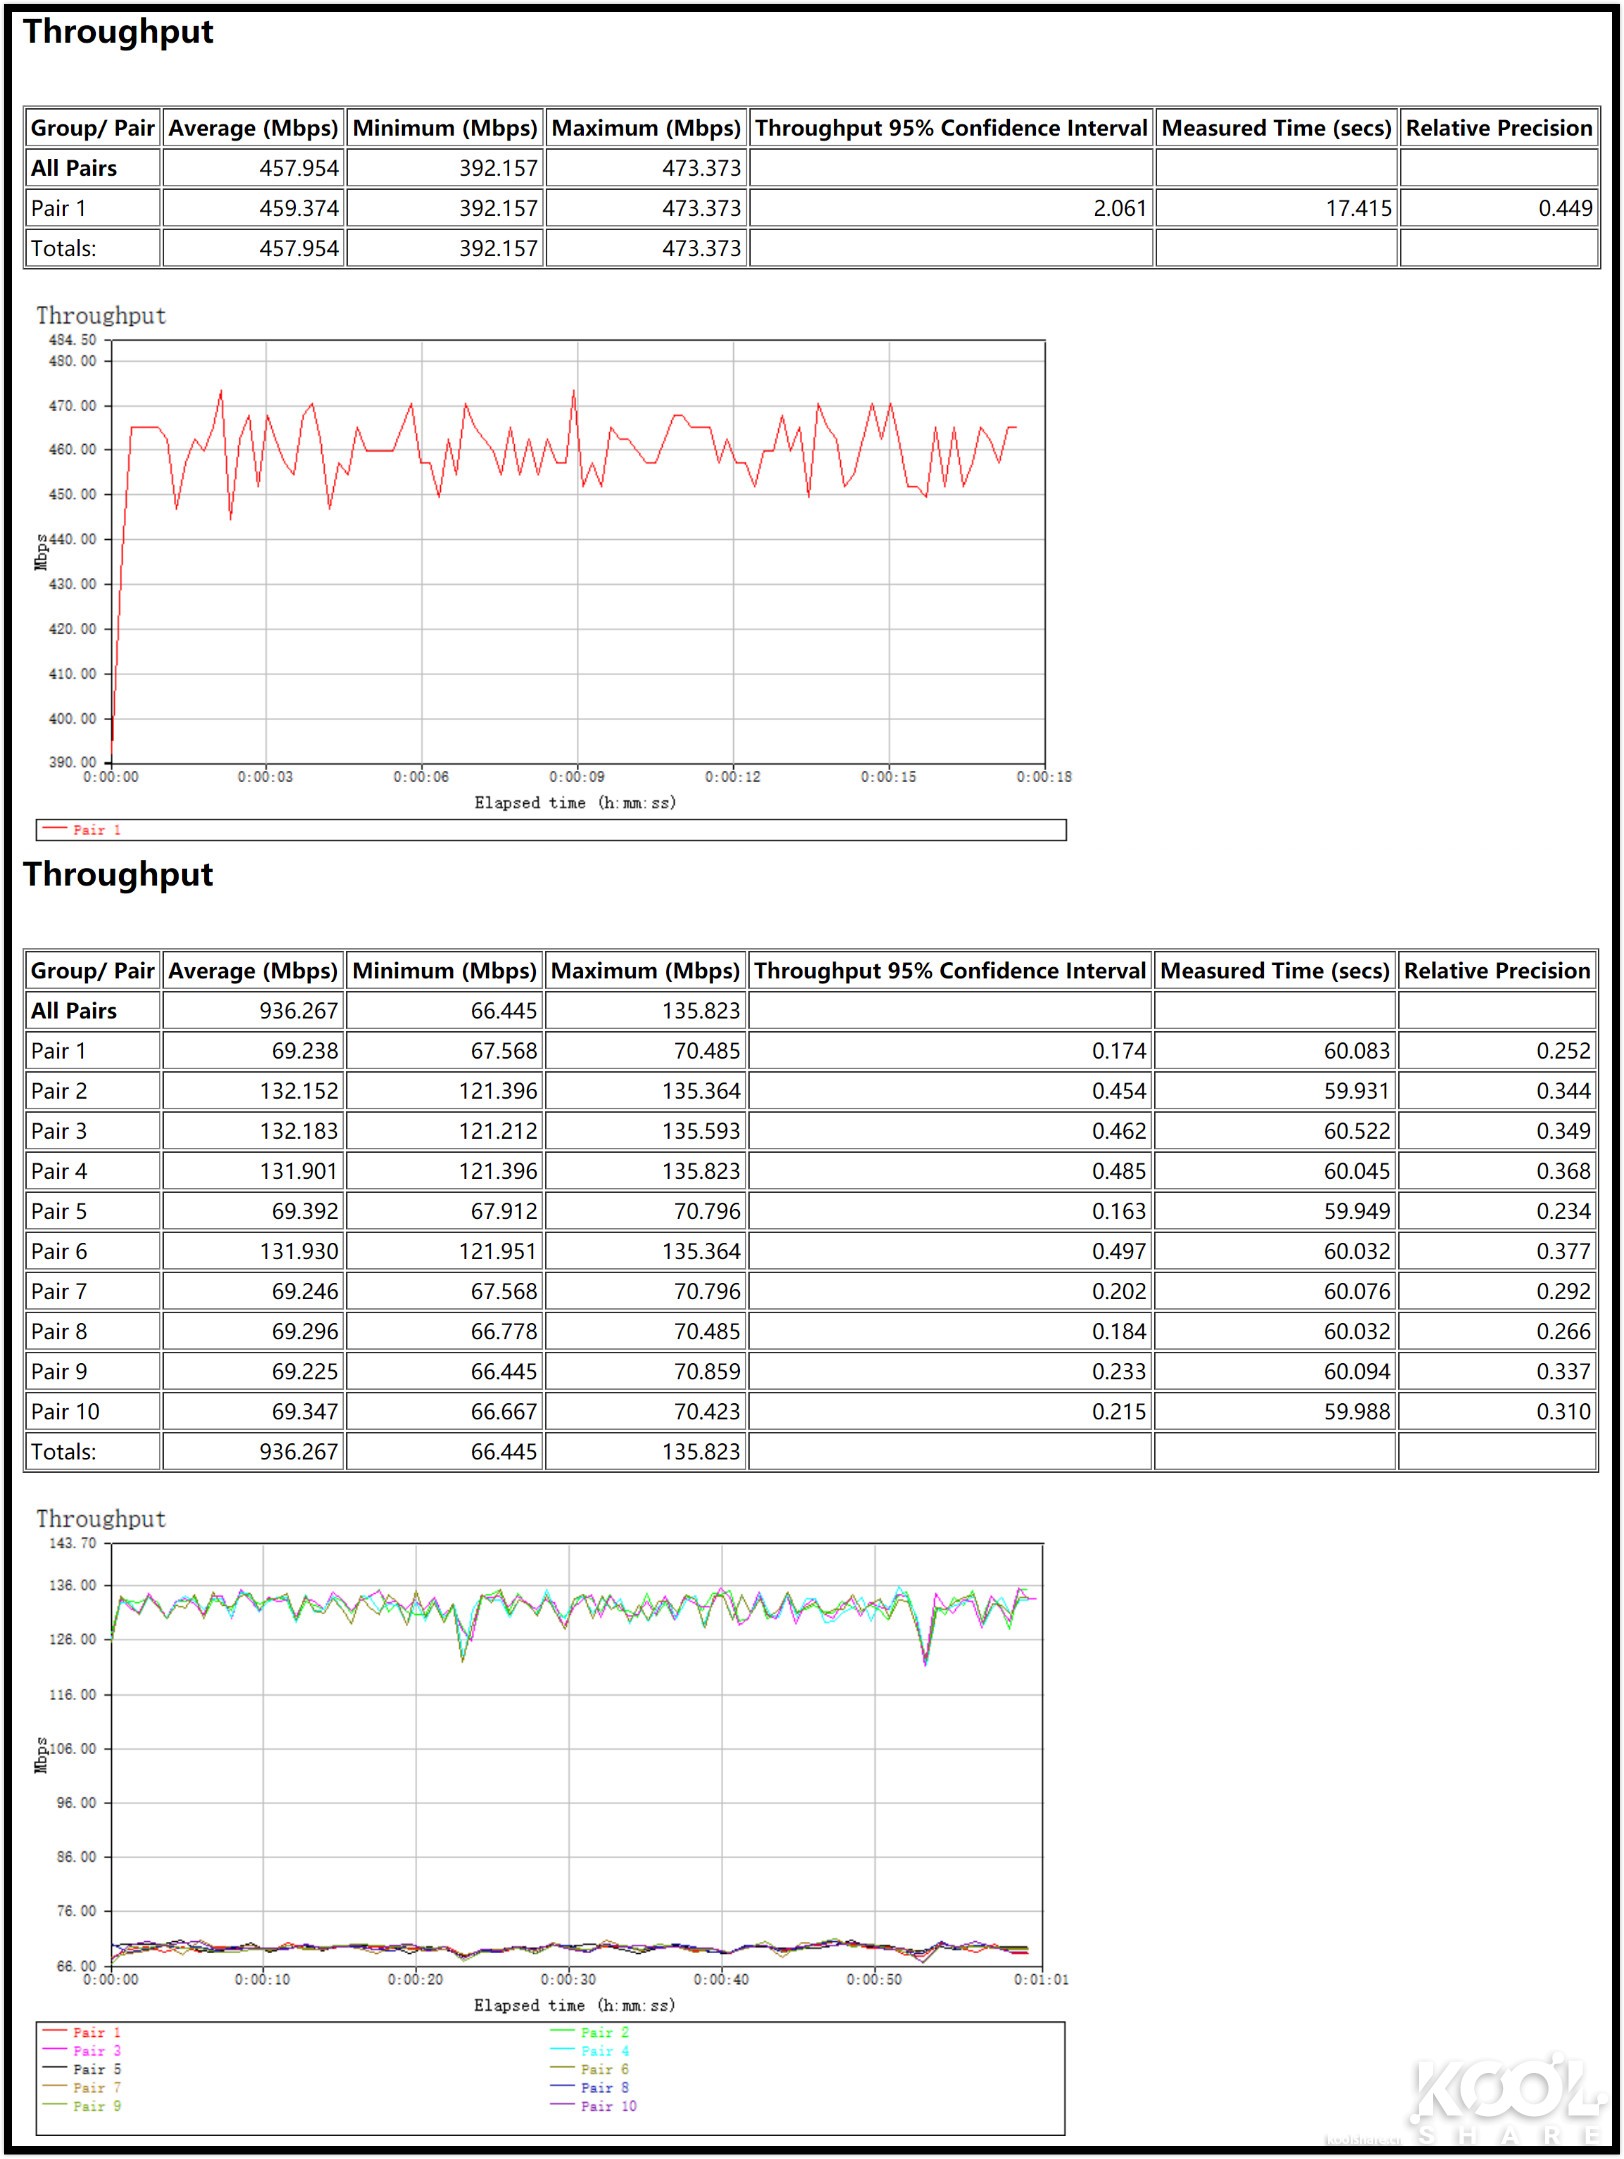Click the first Throughput section heading
Viewport: 1624px width, 2159px height.
[118, 32]
